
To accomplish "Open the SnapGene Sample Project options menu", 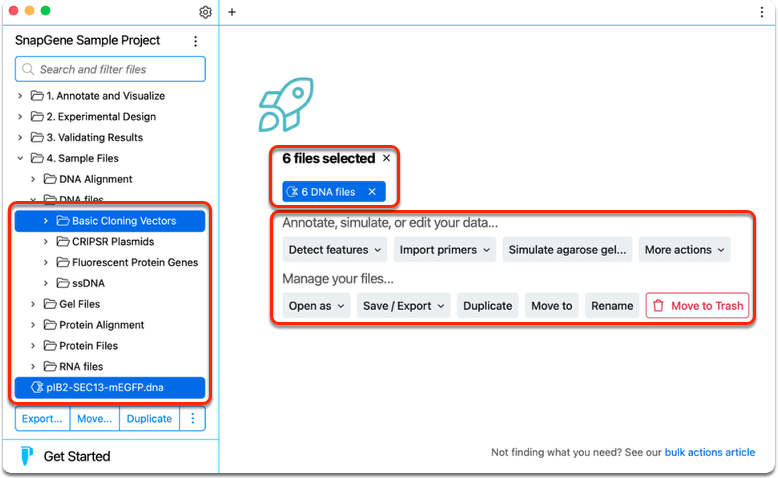I will pos(195,41).
